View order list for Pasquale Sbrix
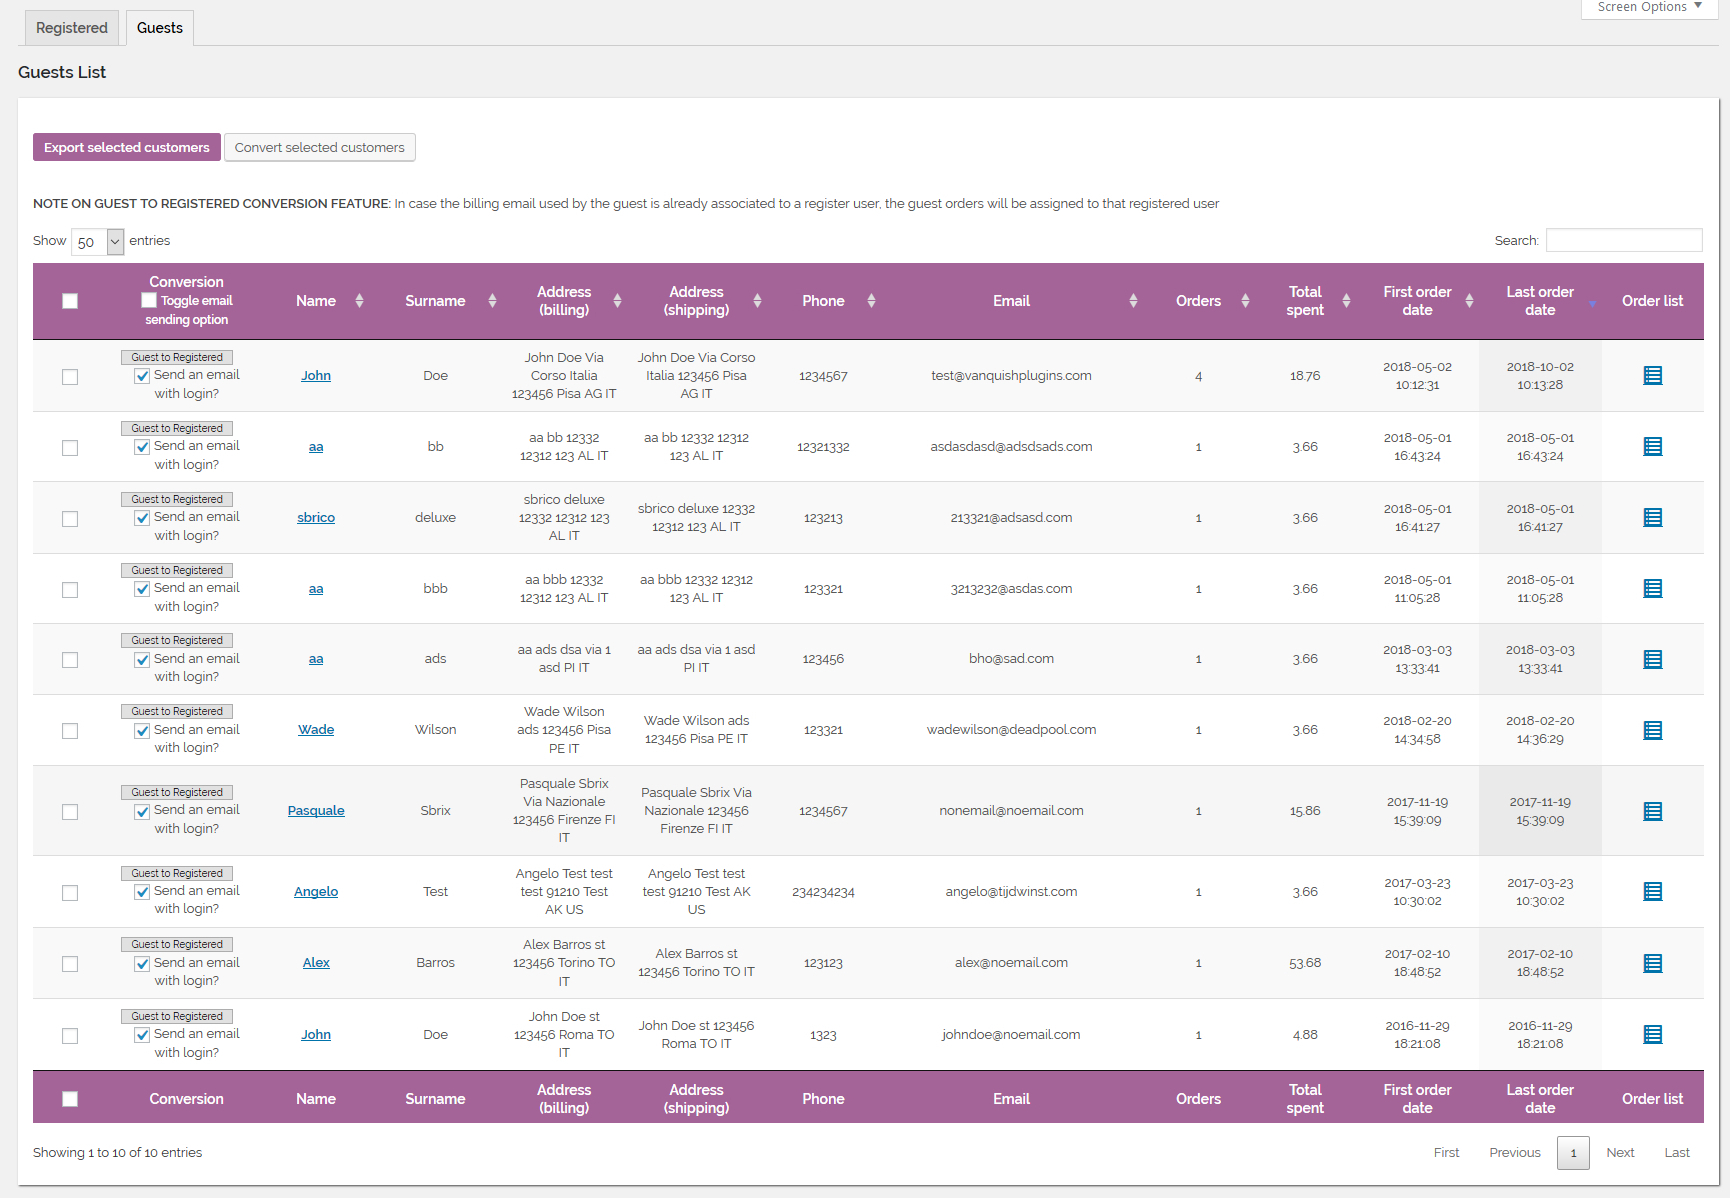Image resolution: width=1730 pixels, height=1198 pixels. (1652, 811)
